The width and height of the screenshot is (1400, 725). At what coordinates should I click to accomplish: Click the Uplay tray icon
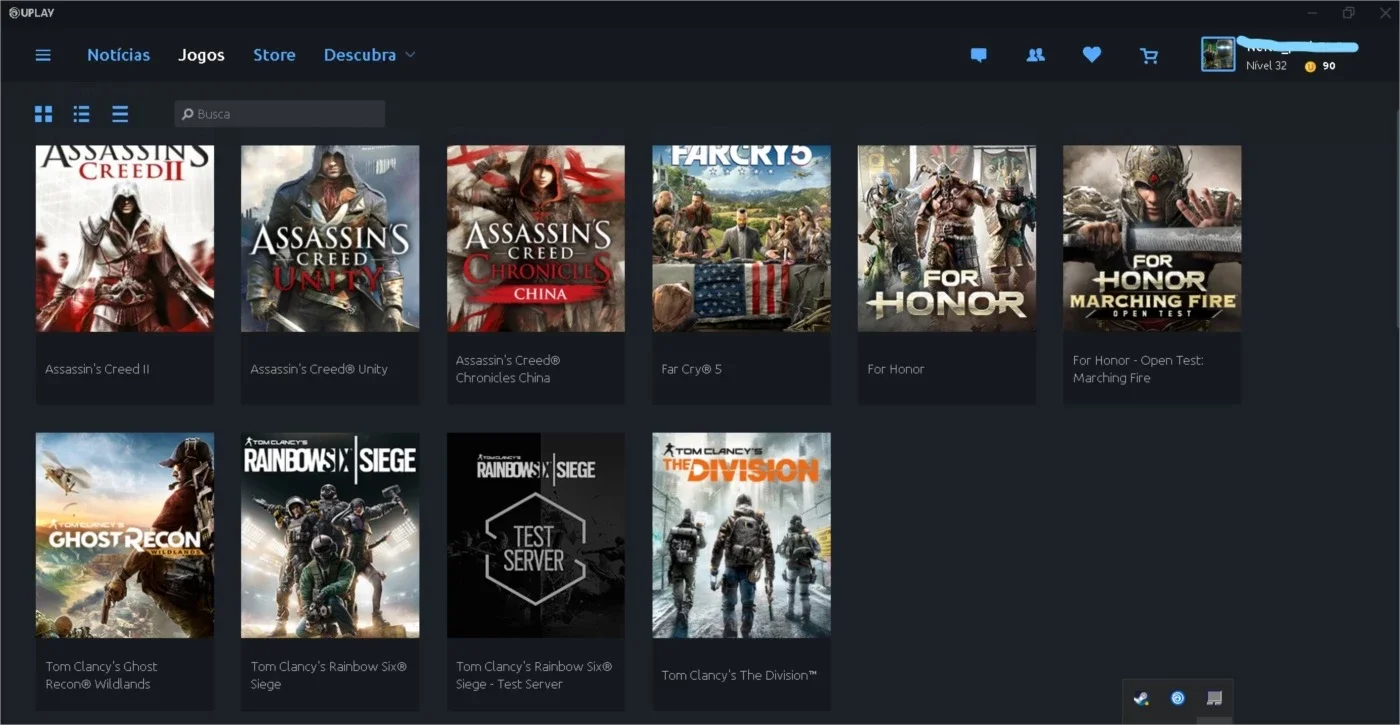pyautogui.click(x=1178, y=698)
